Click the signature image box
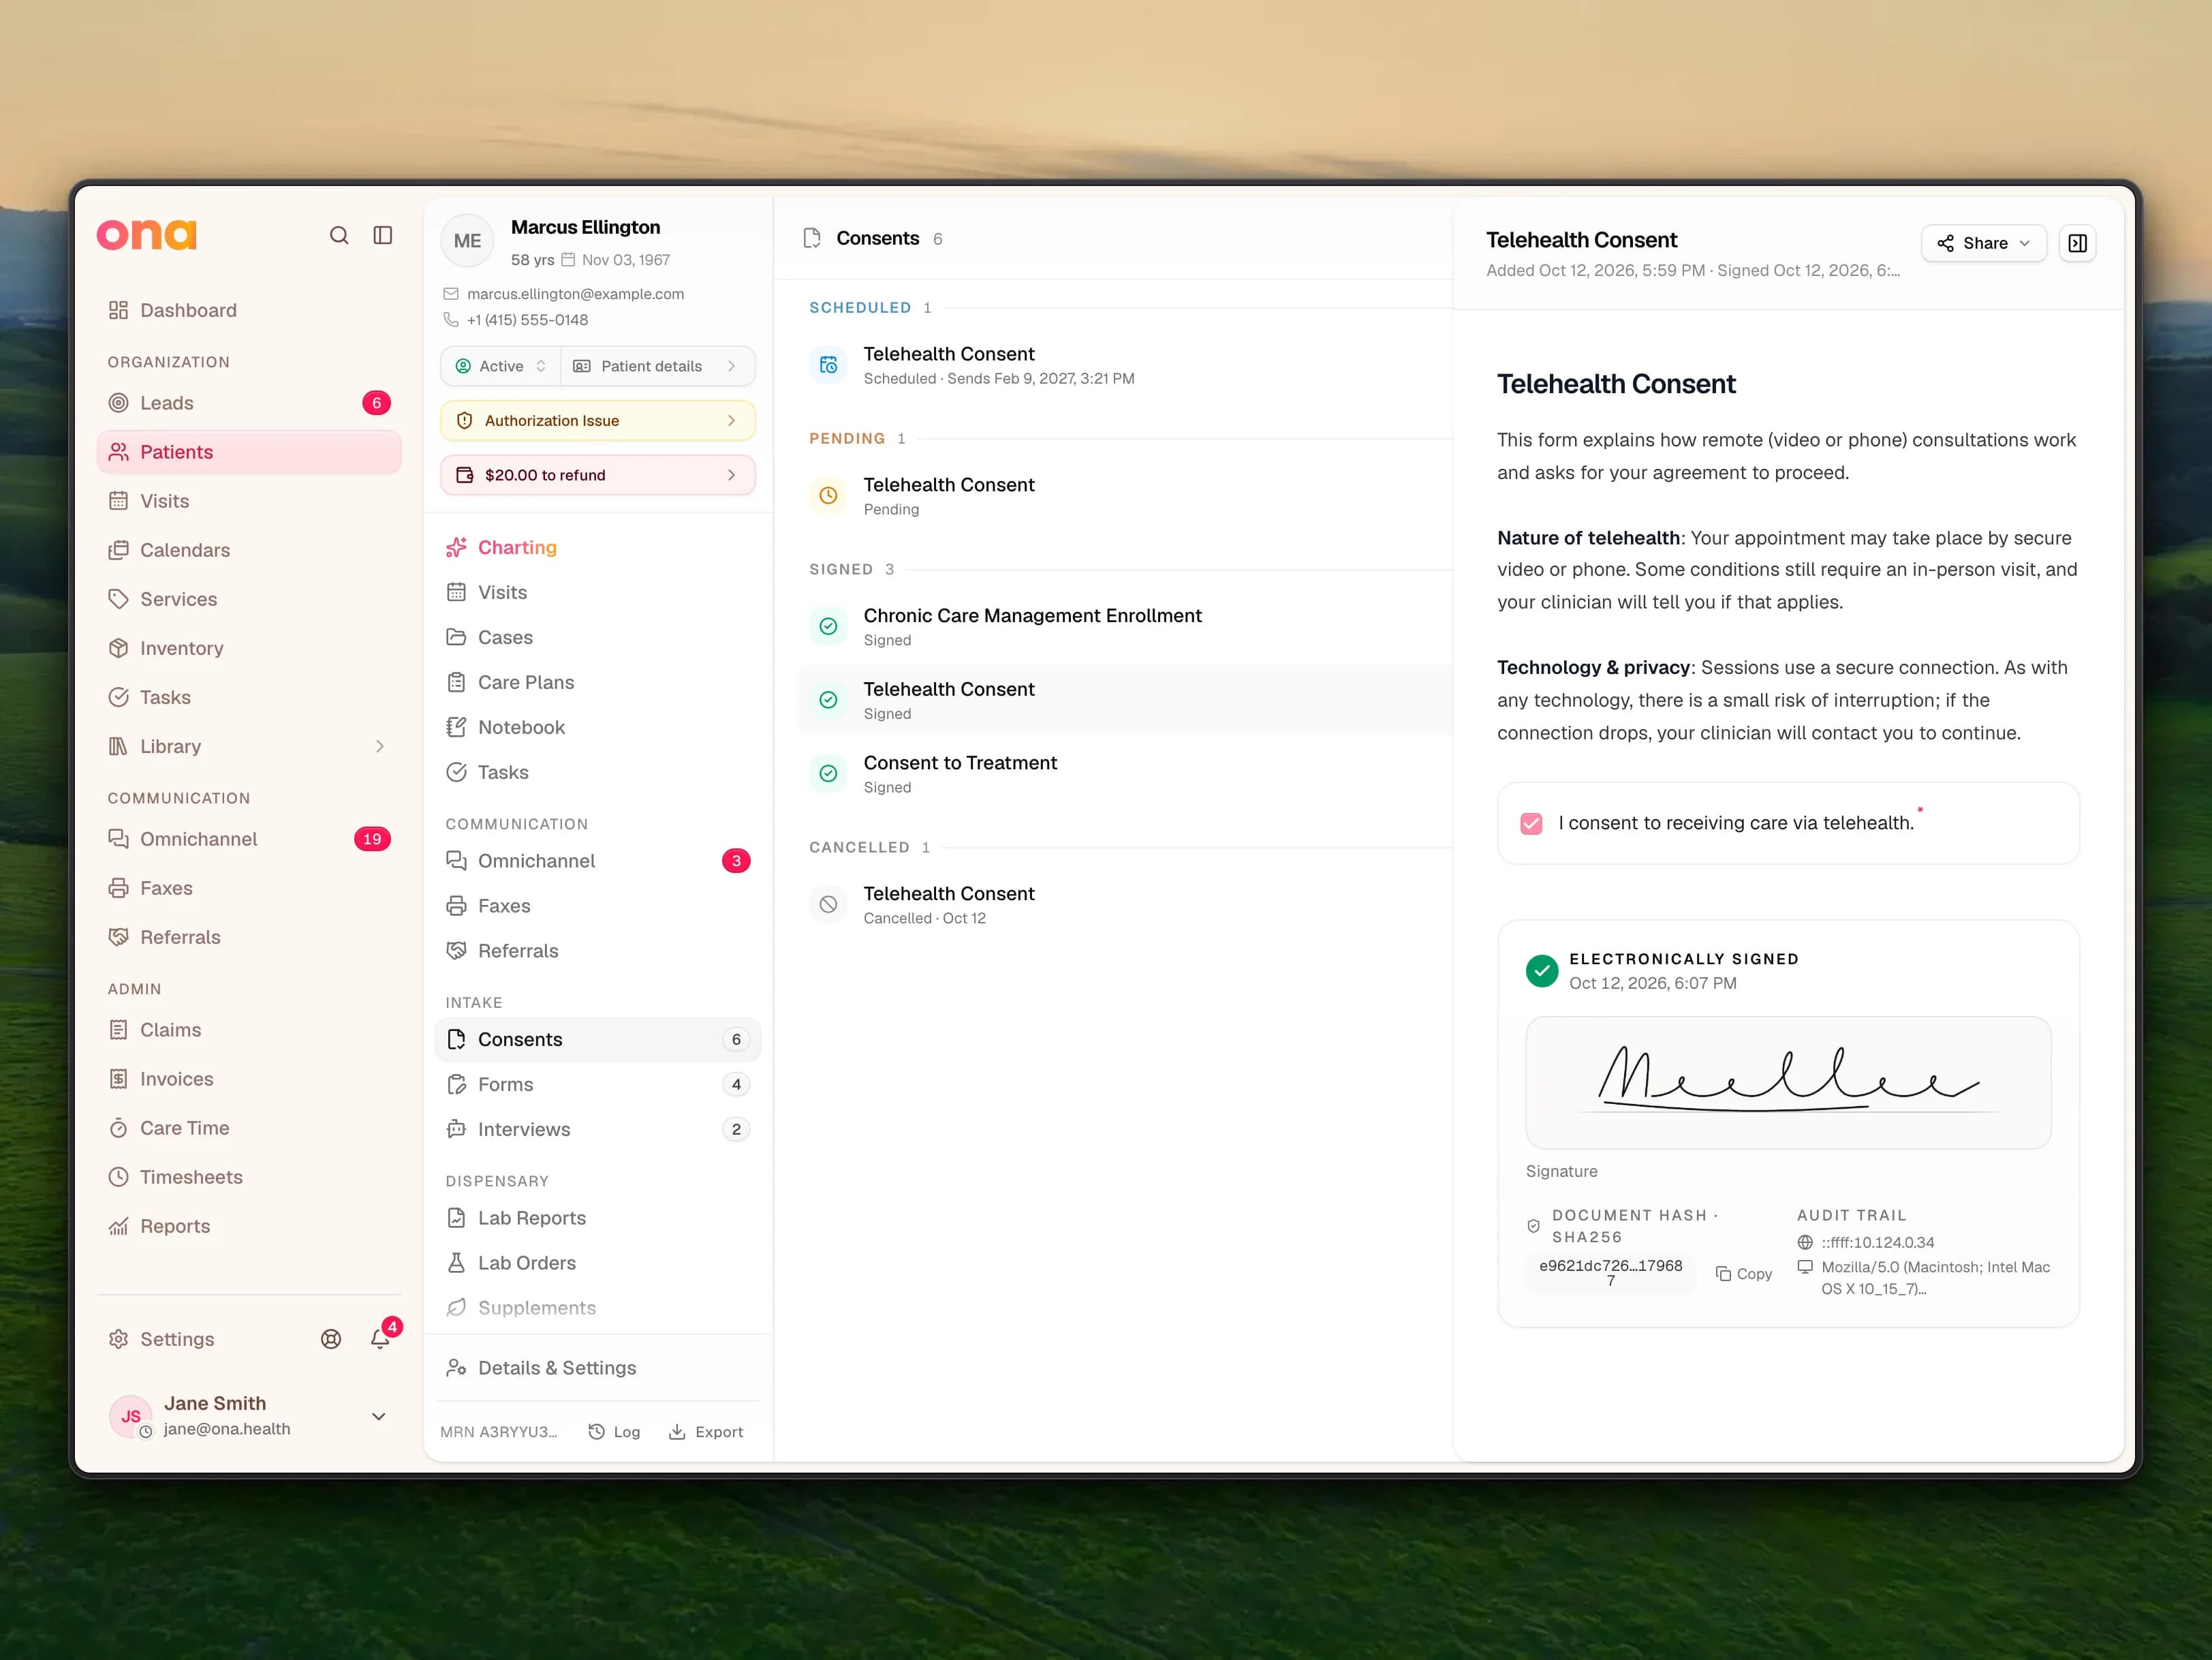This screenshot has width=2212, height=1660. tap(1788, 1083)
